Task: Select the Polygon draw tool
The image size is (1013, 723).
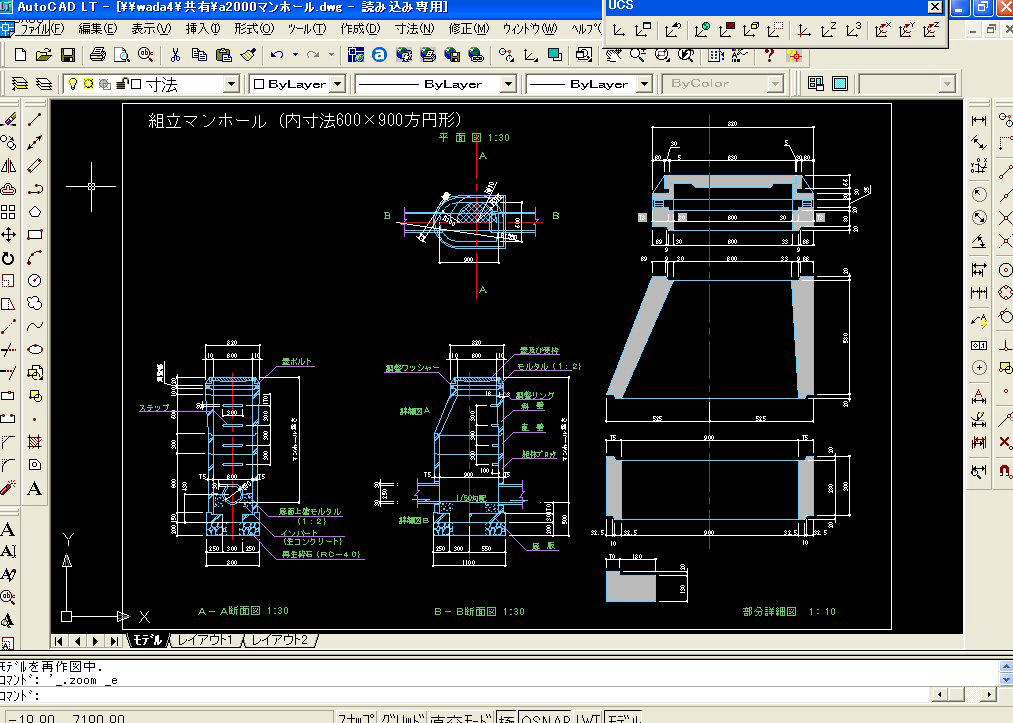Action: (35, 212)
